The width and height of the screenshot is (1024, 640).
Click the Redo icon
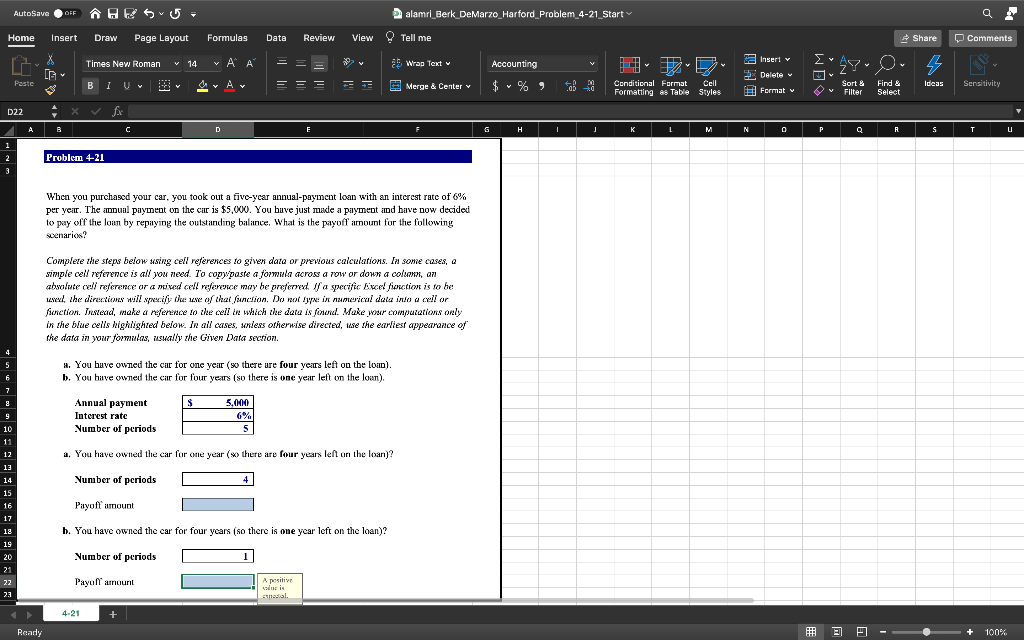click(175, 14)
